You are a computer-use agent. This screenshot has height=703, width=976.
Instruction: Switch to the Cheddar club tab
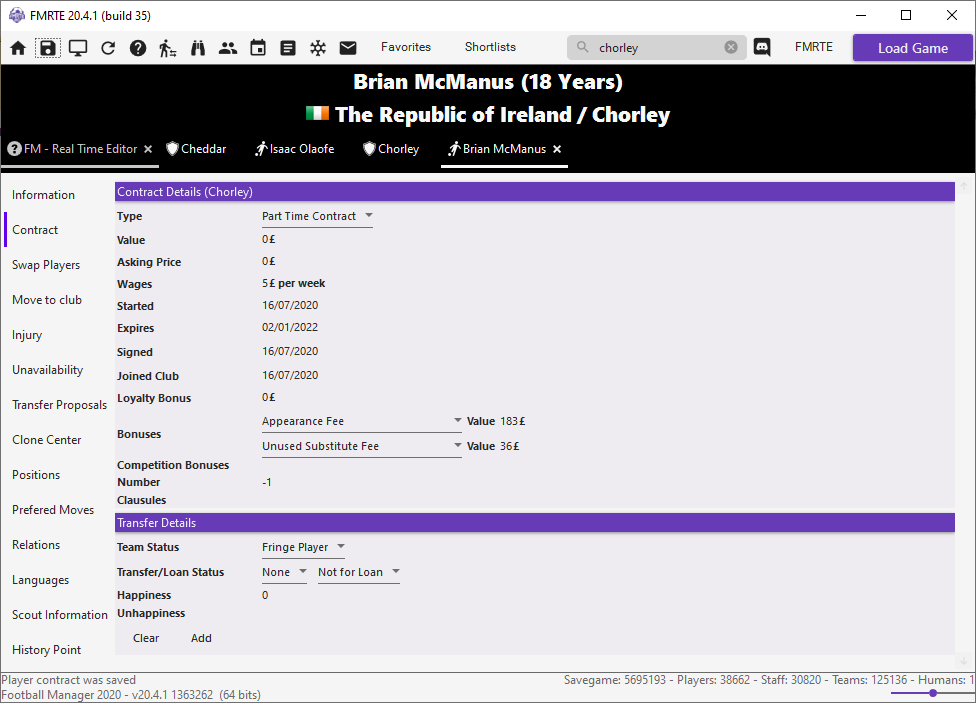click(197, 149)
